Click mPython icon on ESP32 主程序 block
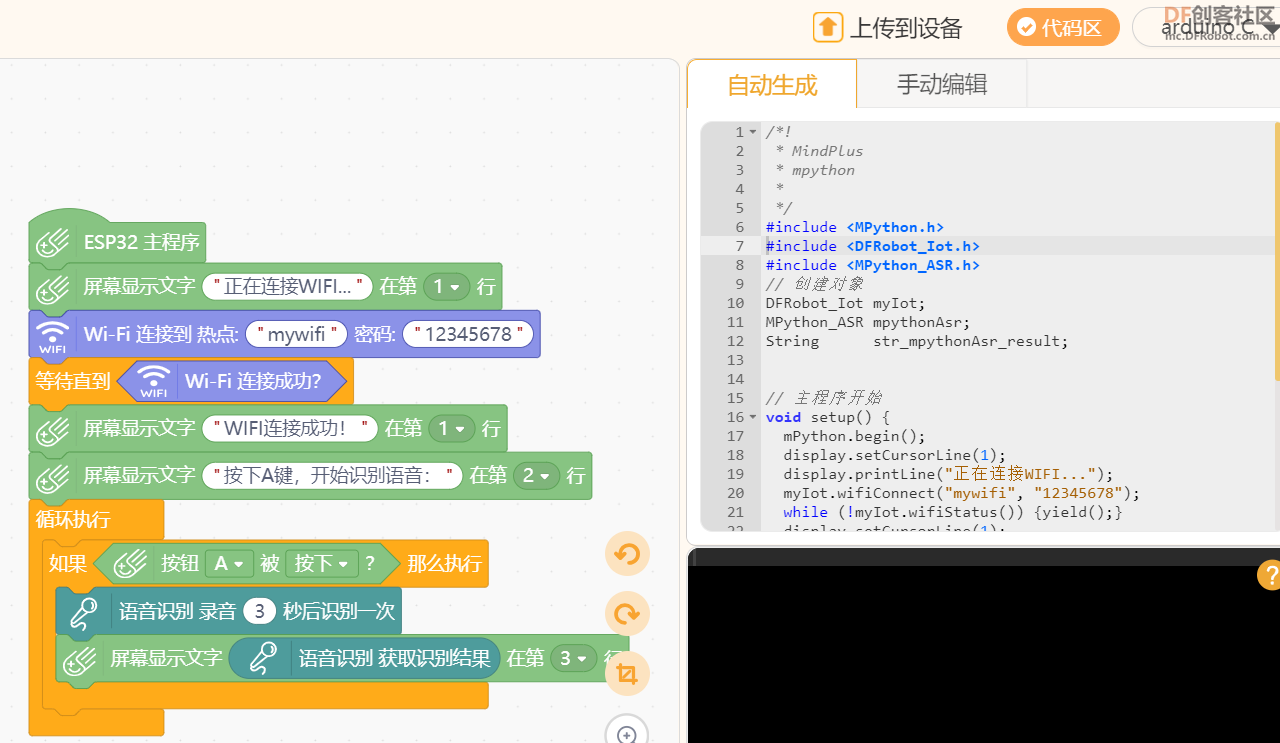 [x=53, y=243]
